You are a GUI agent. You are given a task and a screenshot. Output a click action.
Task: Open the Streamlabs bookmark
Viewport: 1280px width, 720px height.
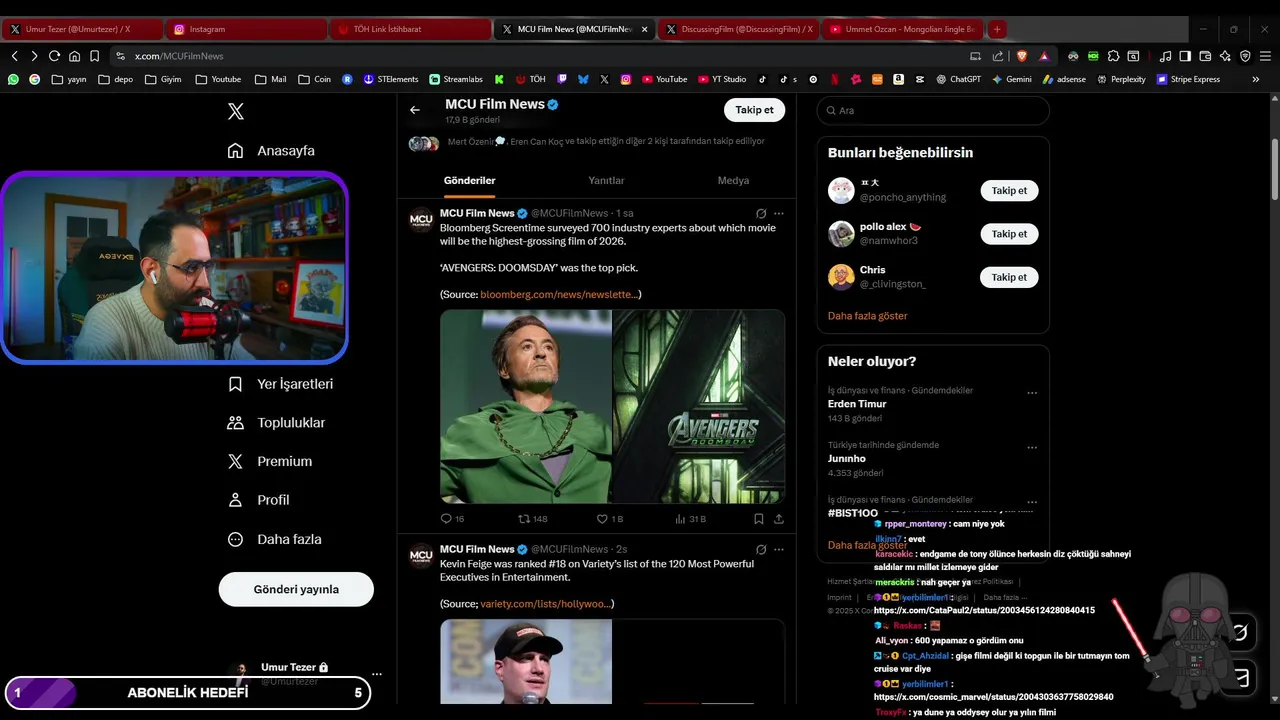coord(456,79)
